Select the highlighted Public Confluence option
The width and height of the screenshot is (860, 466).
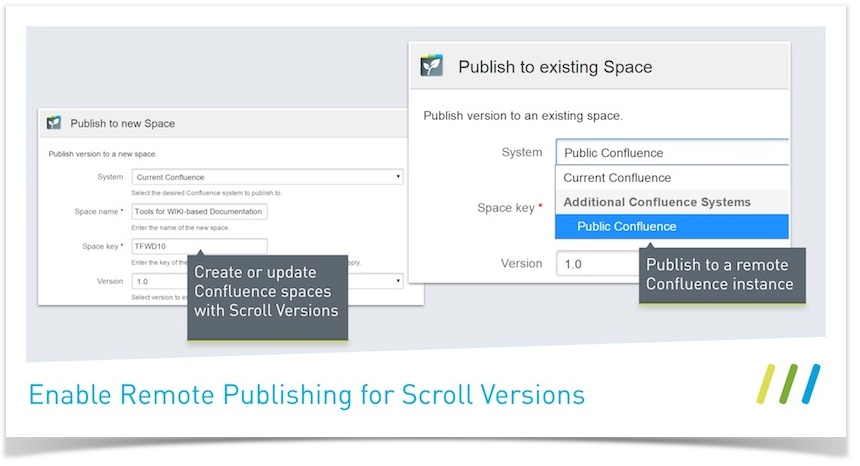click(672, 226)
